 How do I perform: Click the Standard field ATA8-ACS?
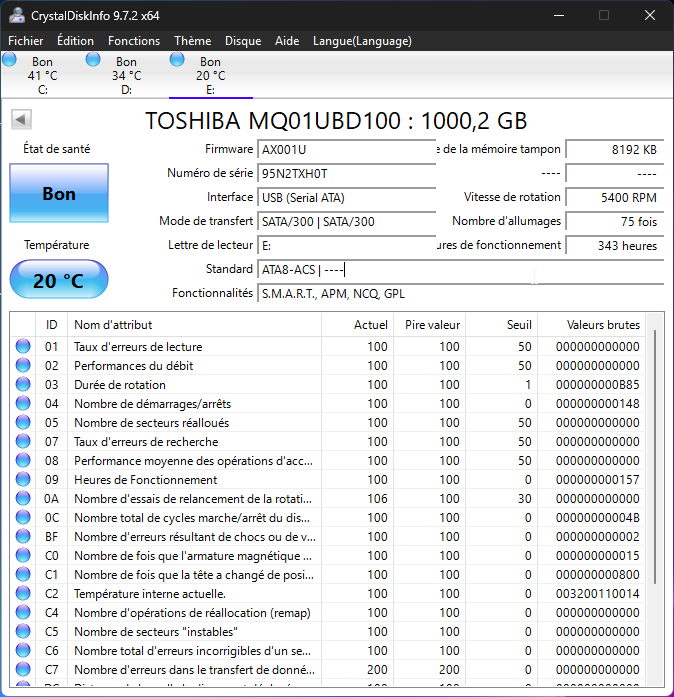(460, 269)
